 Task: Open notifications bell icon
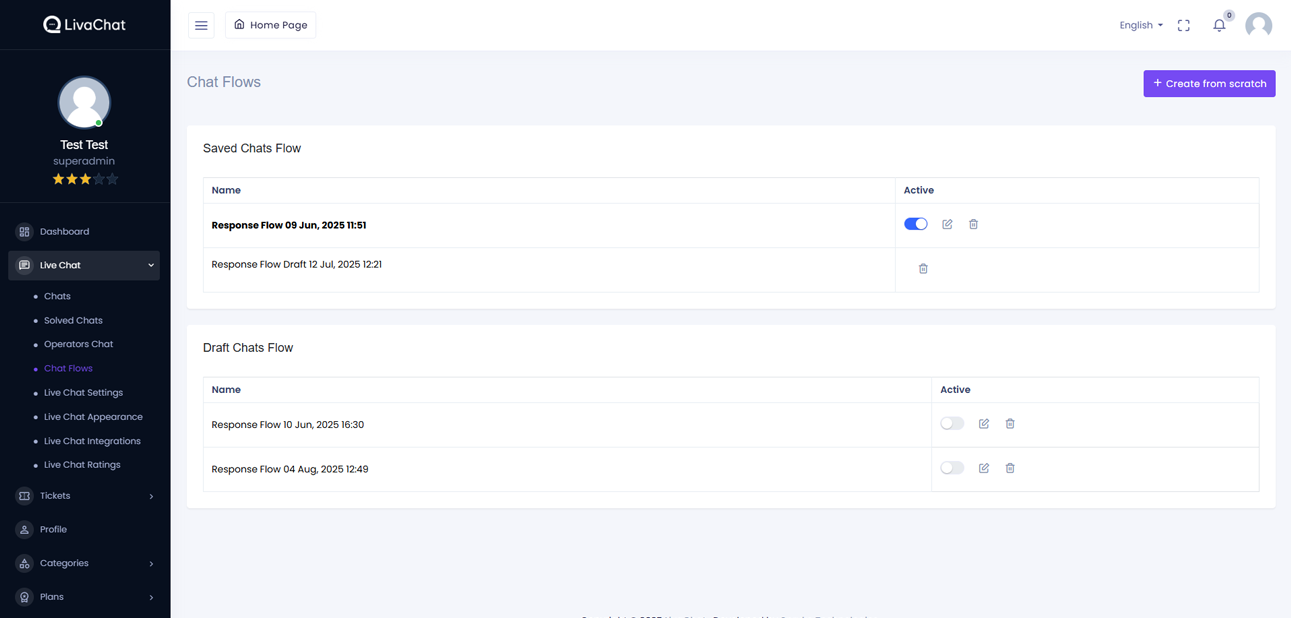coord(1219,26)
